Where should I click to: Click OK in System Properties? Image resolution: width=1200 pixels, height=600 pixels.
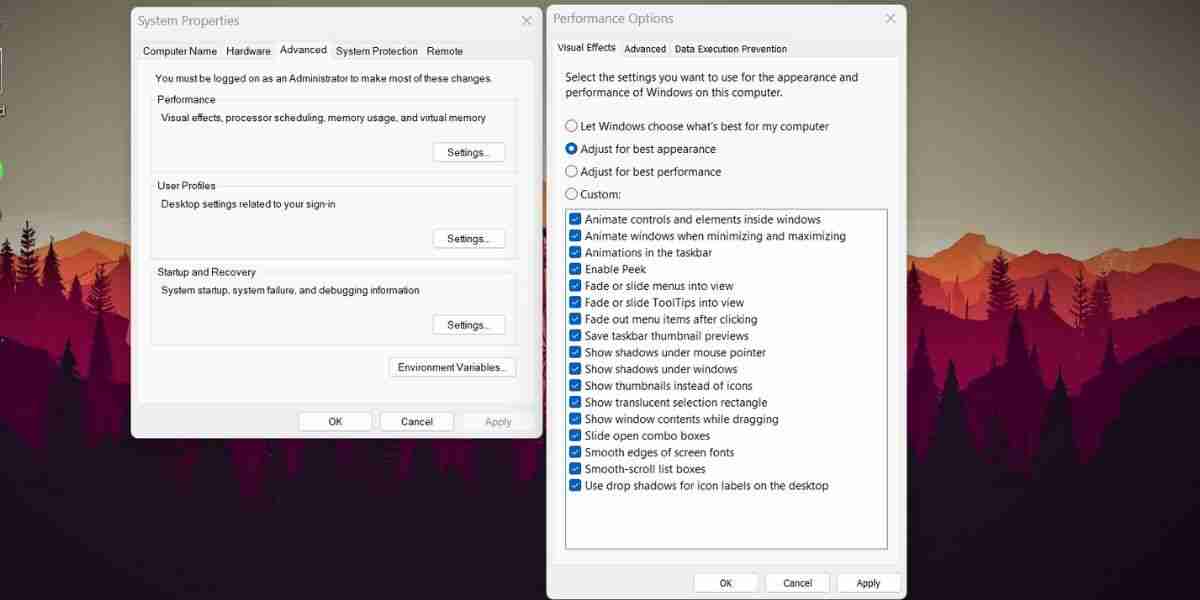[335, 421]
